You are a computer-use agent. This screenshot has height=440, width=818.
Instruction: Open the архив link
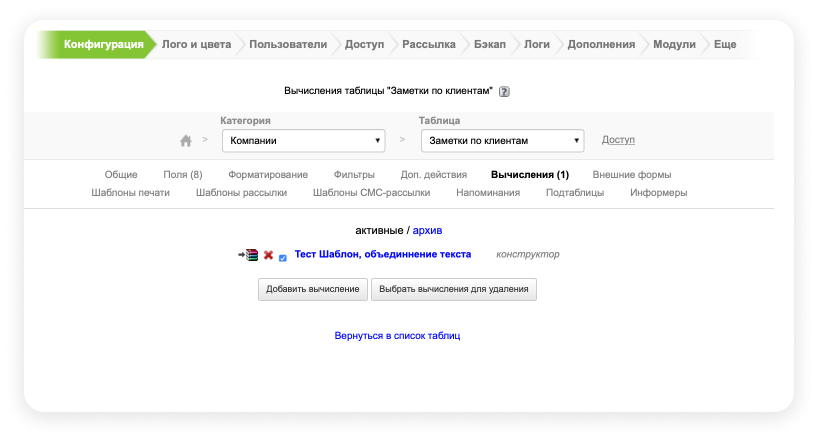tap(427, 230)
